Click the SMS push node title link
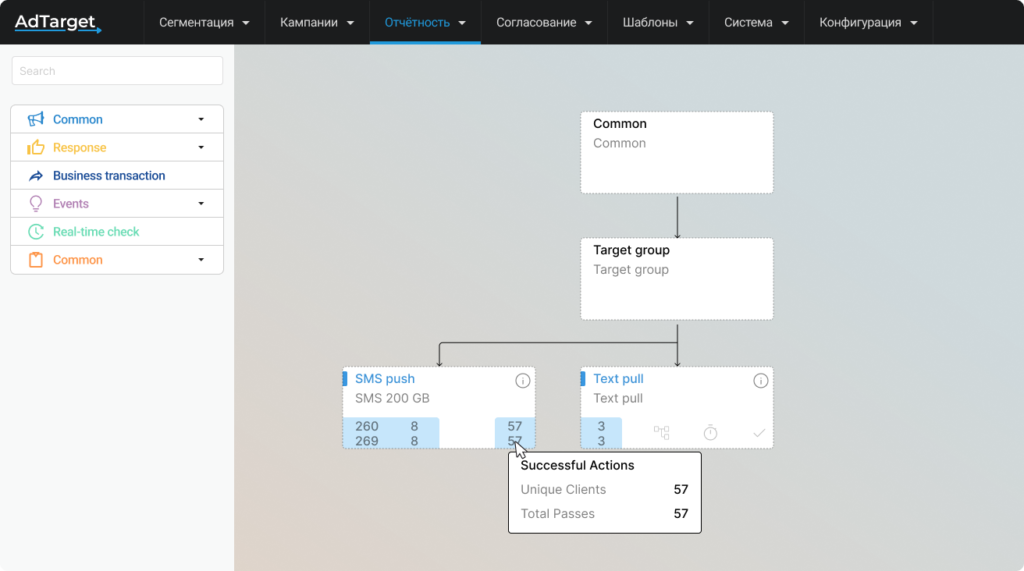Viewport: 1024px width, 571px height. coord(385,379)
